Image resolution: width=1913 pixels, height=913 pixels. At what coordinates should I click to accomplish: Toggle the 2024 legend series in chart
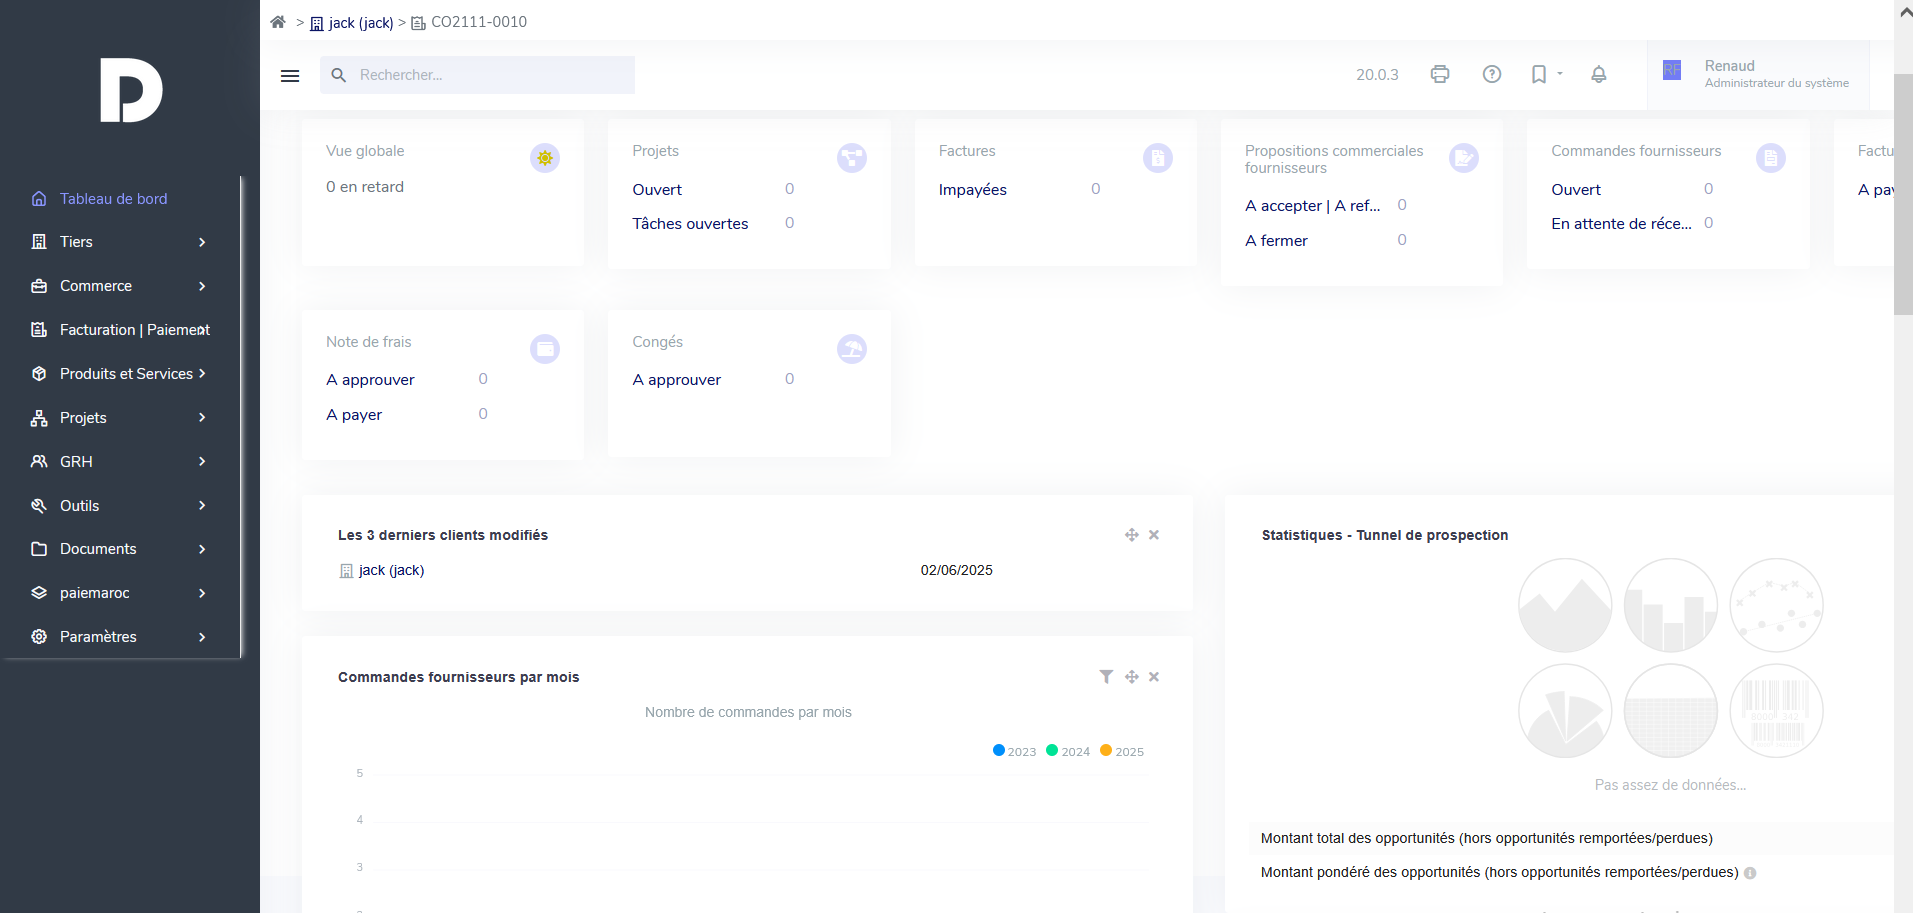pos(1068,751)
